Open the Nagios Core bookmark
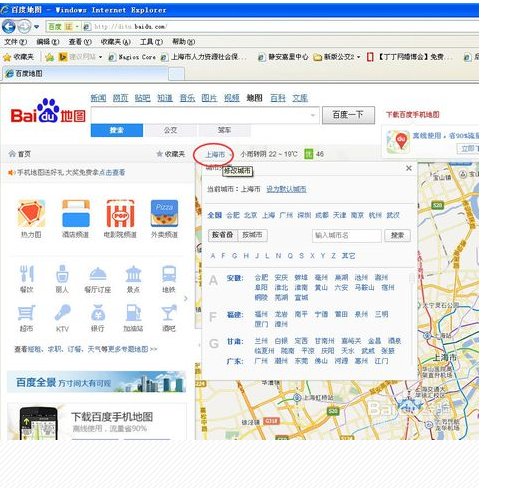 [x=133, y=57]
